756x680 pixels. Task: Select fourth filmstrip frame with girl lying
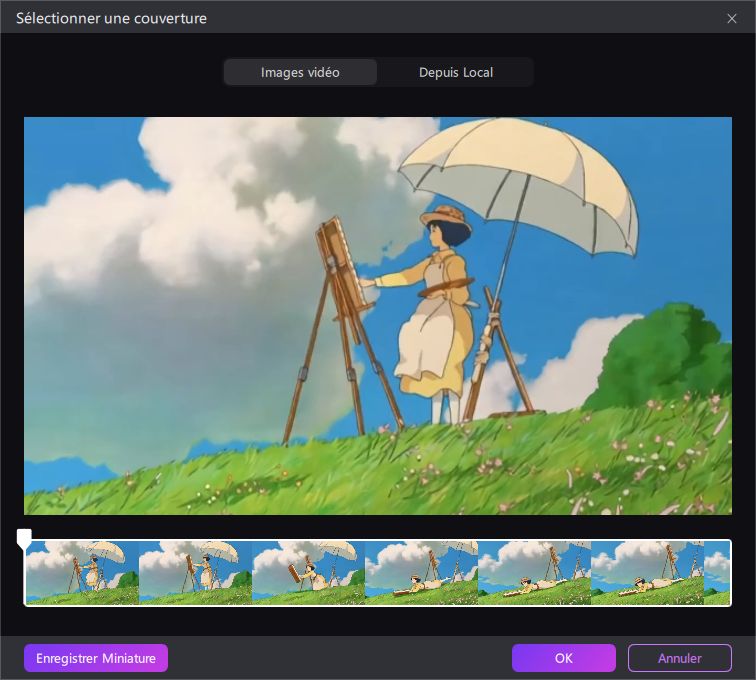pyautogui.click(x=421, y=573)
